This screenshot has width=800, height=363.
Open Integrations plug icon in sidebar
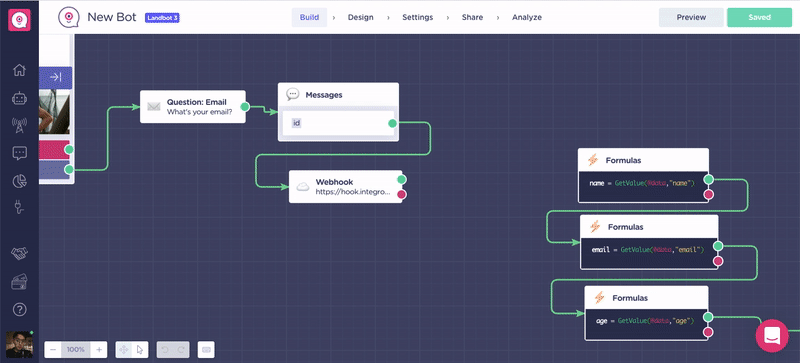pos(19,207)
